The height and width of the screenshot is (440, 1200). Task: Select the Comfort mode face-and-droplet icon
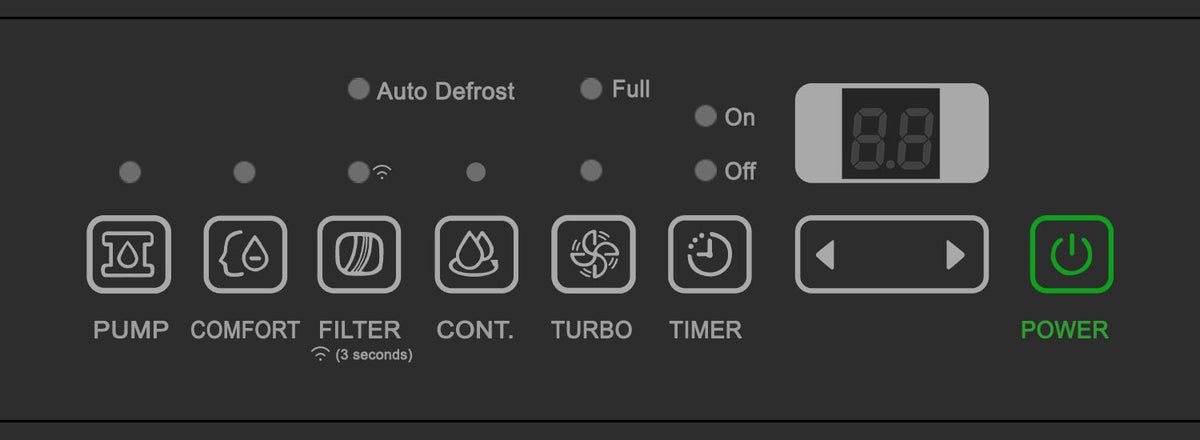245,254
